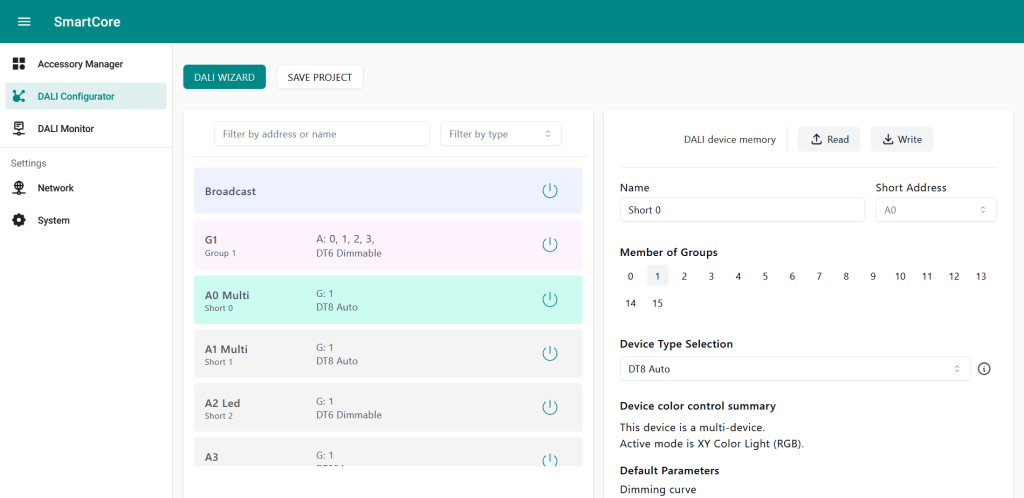This screenshot has width=1024, height=498.
Task: Toggle power for A0 Multi device
Action: [549, 299]
